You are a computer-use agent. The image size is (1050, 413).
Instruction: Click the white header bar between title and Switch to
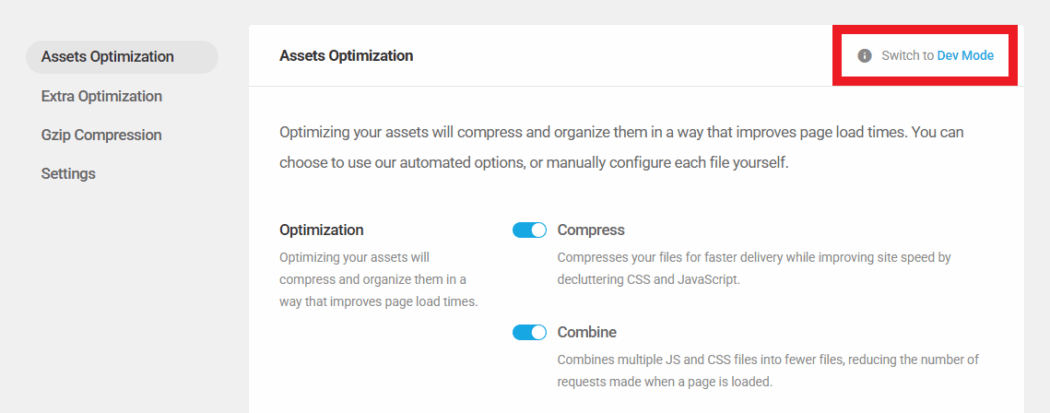[x=620, y=56]
